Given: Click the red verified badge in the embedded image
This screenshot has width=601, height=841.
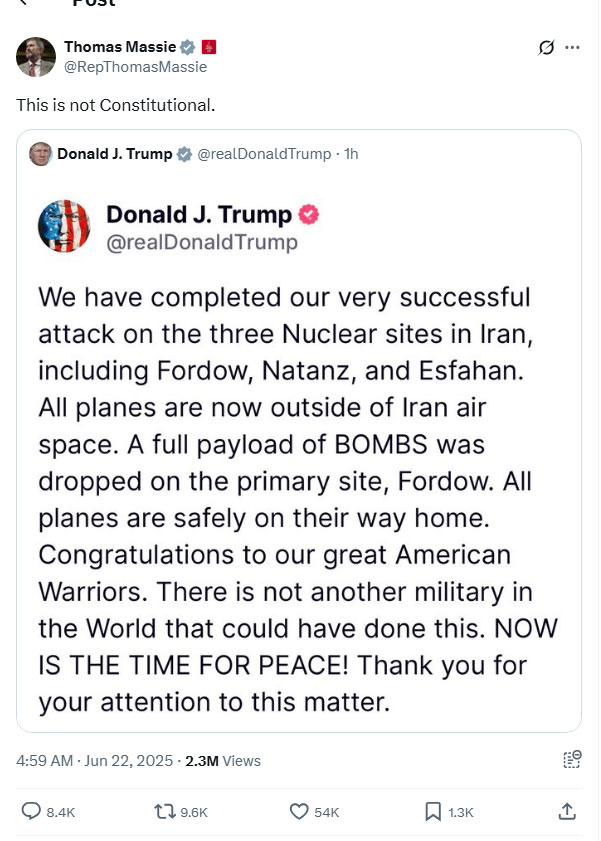Looking at the screenshot, I should [x=310, y=215].
